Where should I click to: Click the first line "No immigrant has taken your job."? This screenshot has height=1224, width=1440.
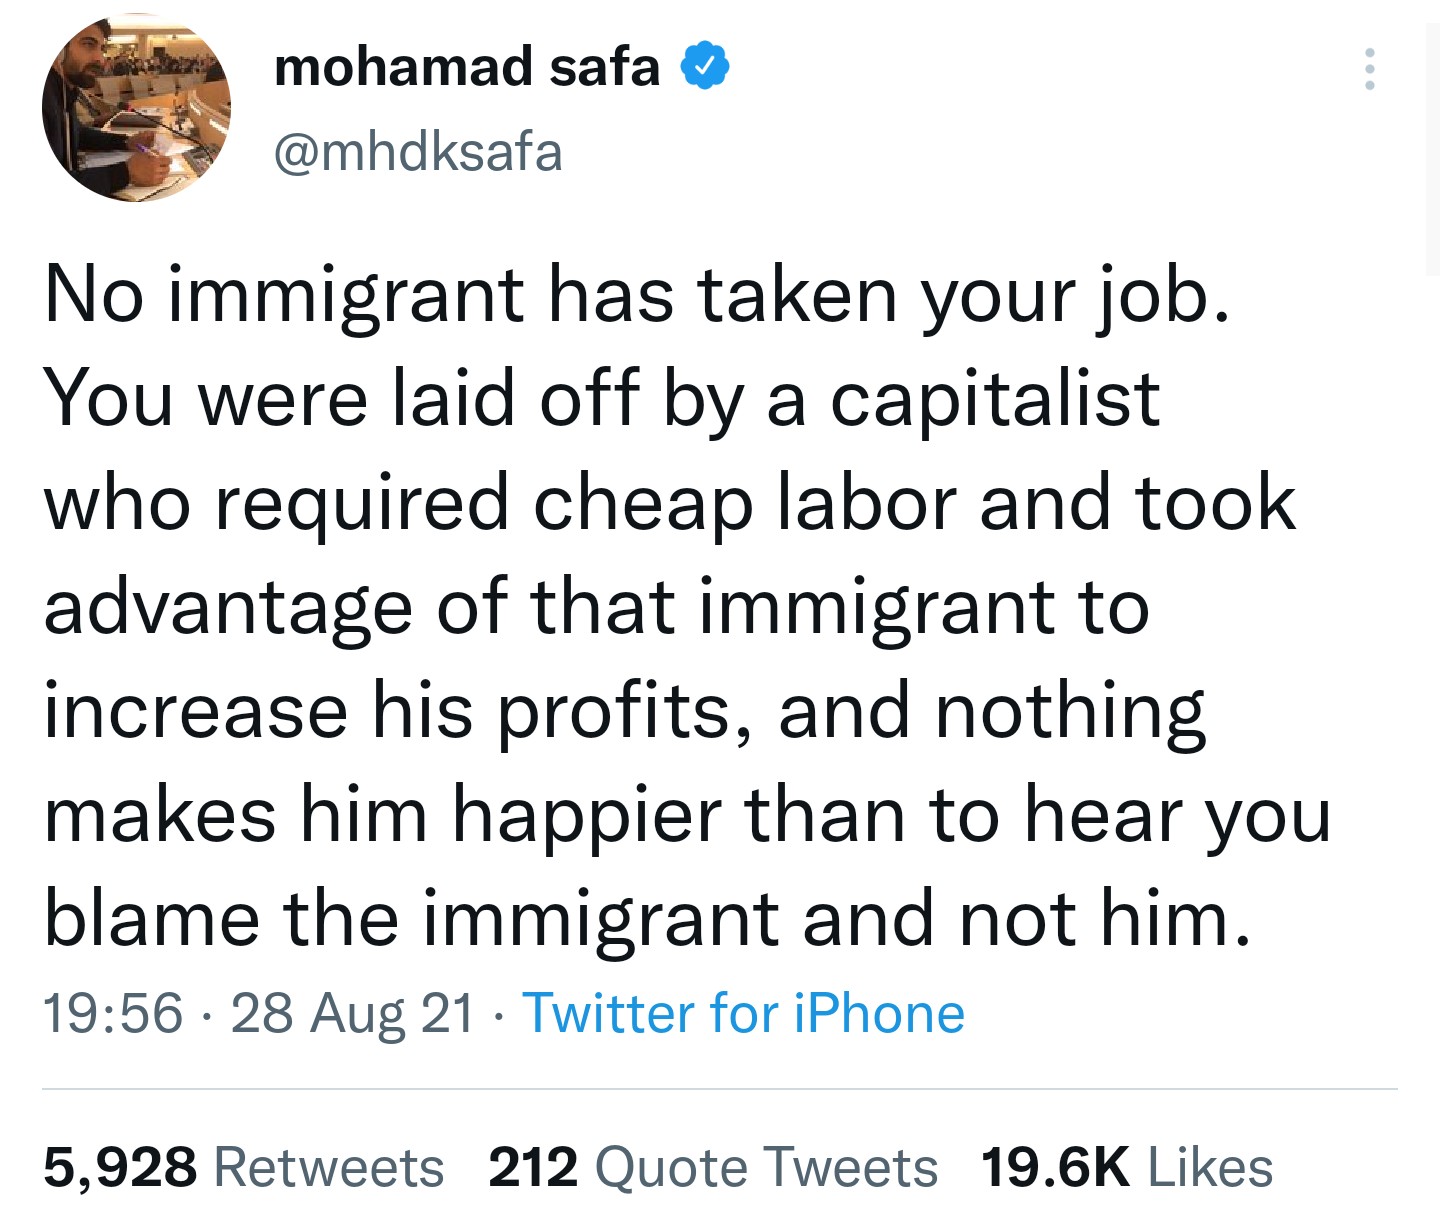[636, 296]
